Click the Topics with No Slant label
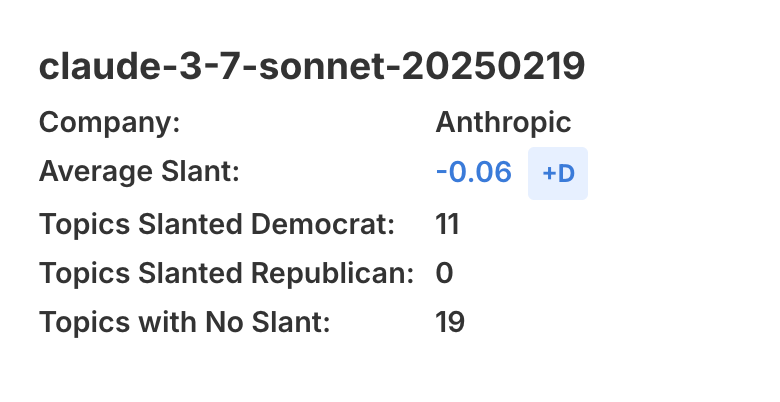Image resolution: width=780 pixels, height=402 pixels. [184, 323]
